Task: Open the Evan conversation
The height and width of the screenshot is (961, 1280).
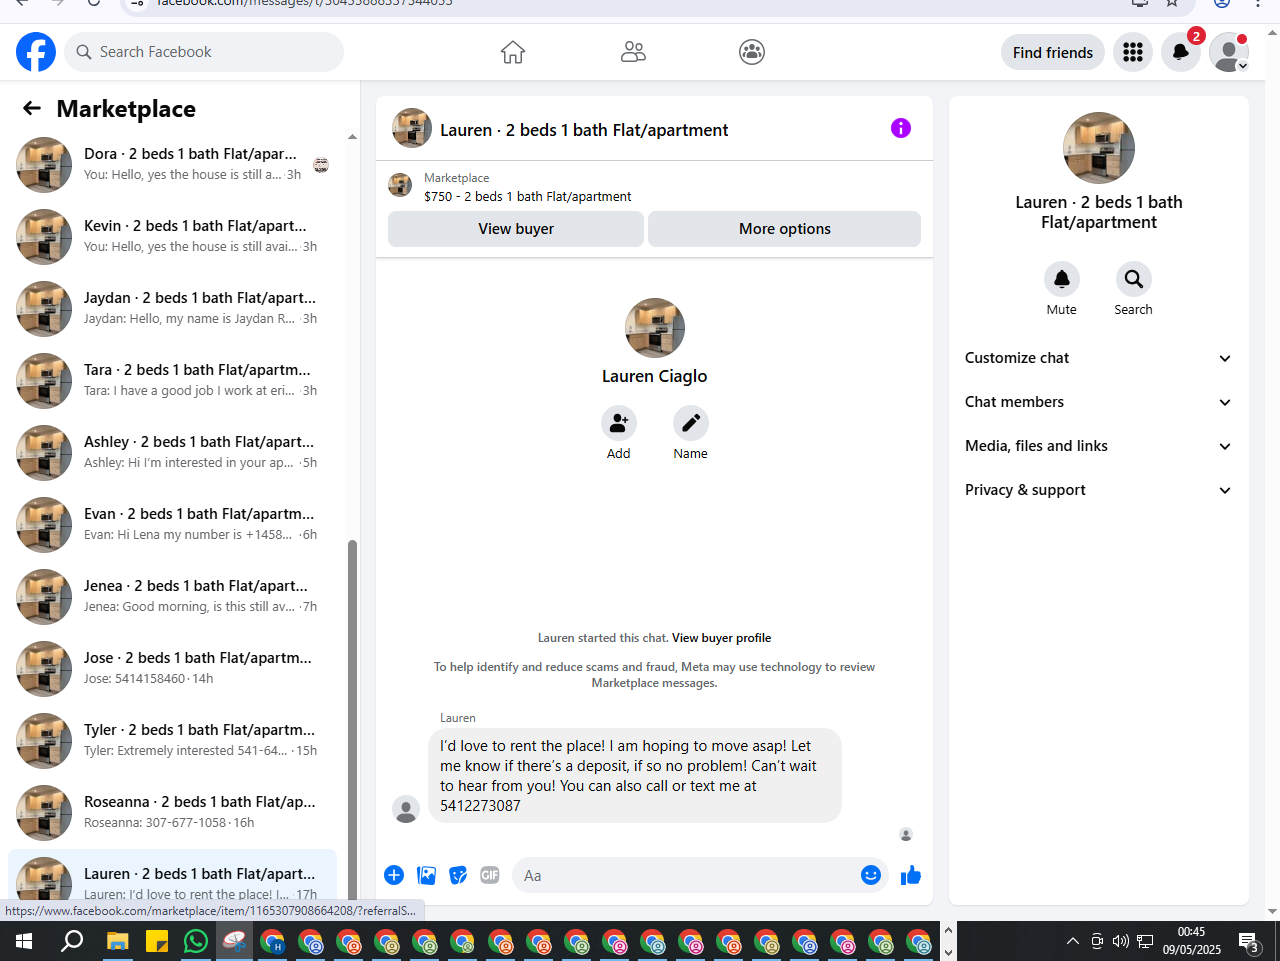Action: tap(173, 525)
